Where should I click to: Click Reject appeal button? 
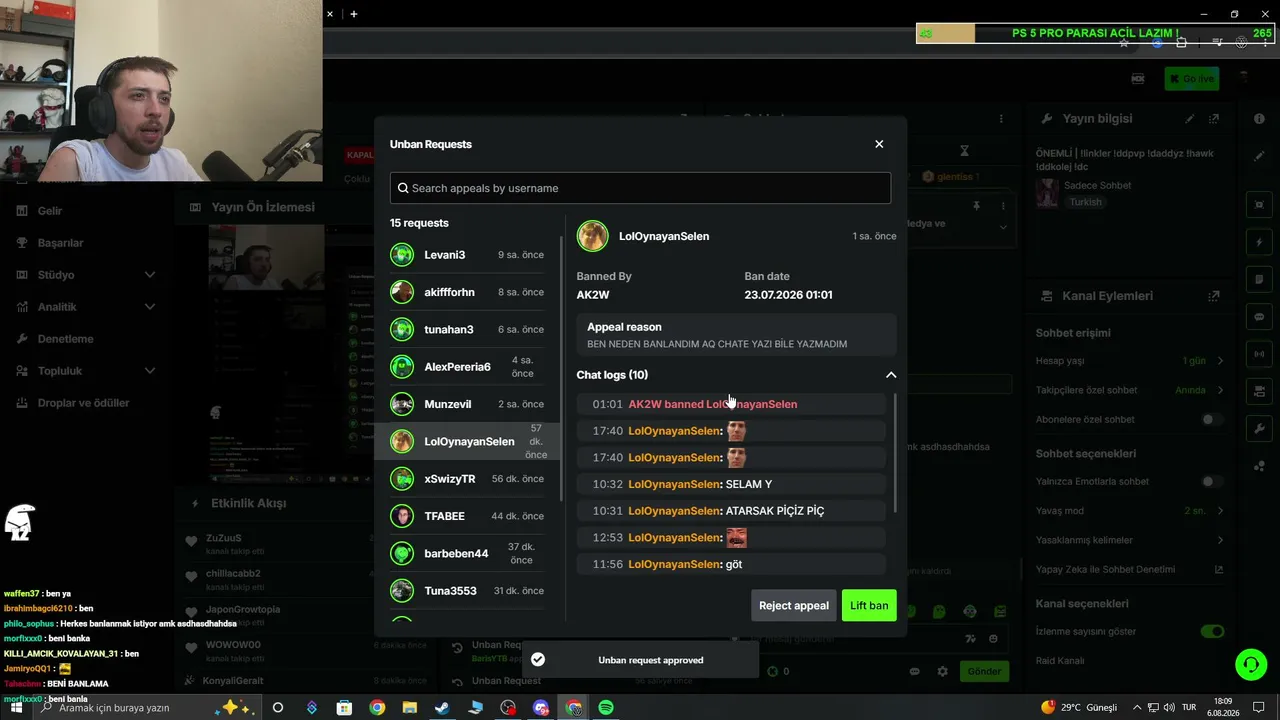coord(794,605)
